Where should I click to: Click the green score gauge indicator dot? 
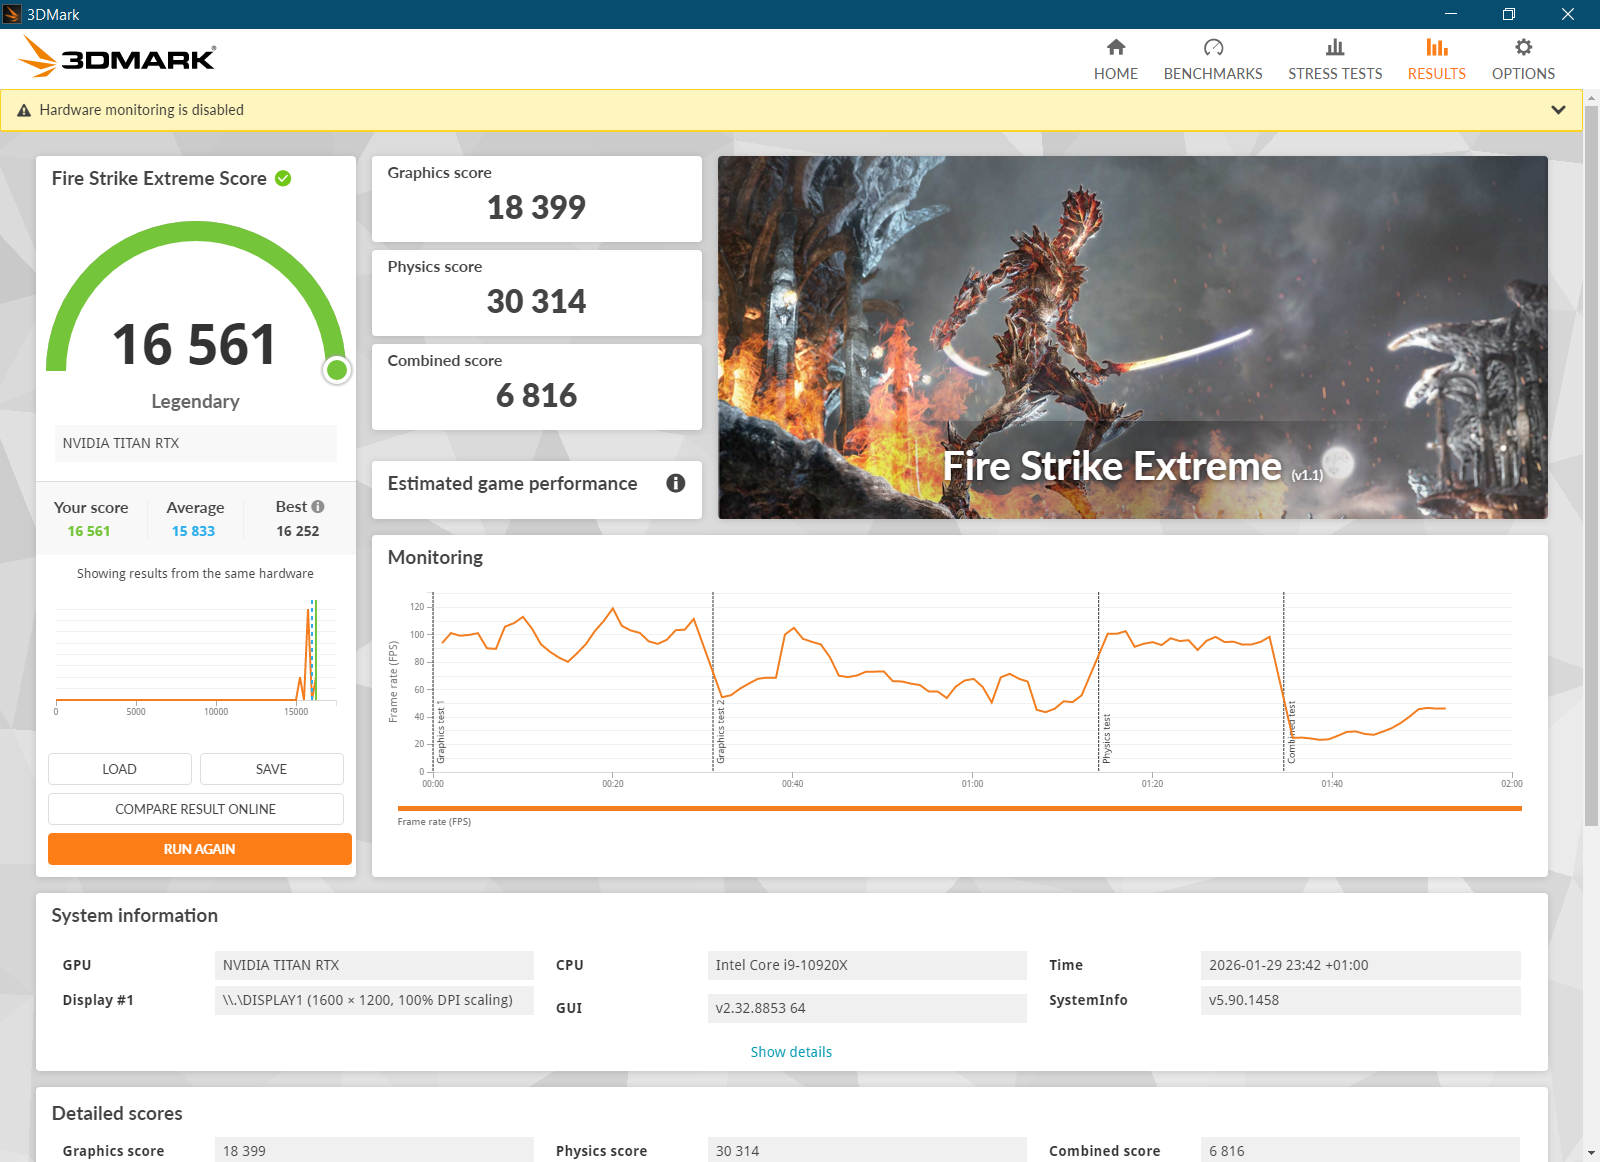tap(337, 370)
